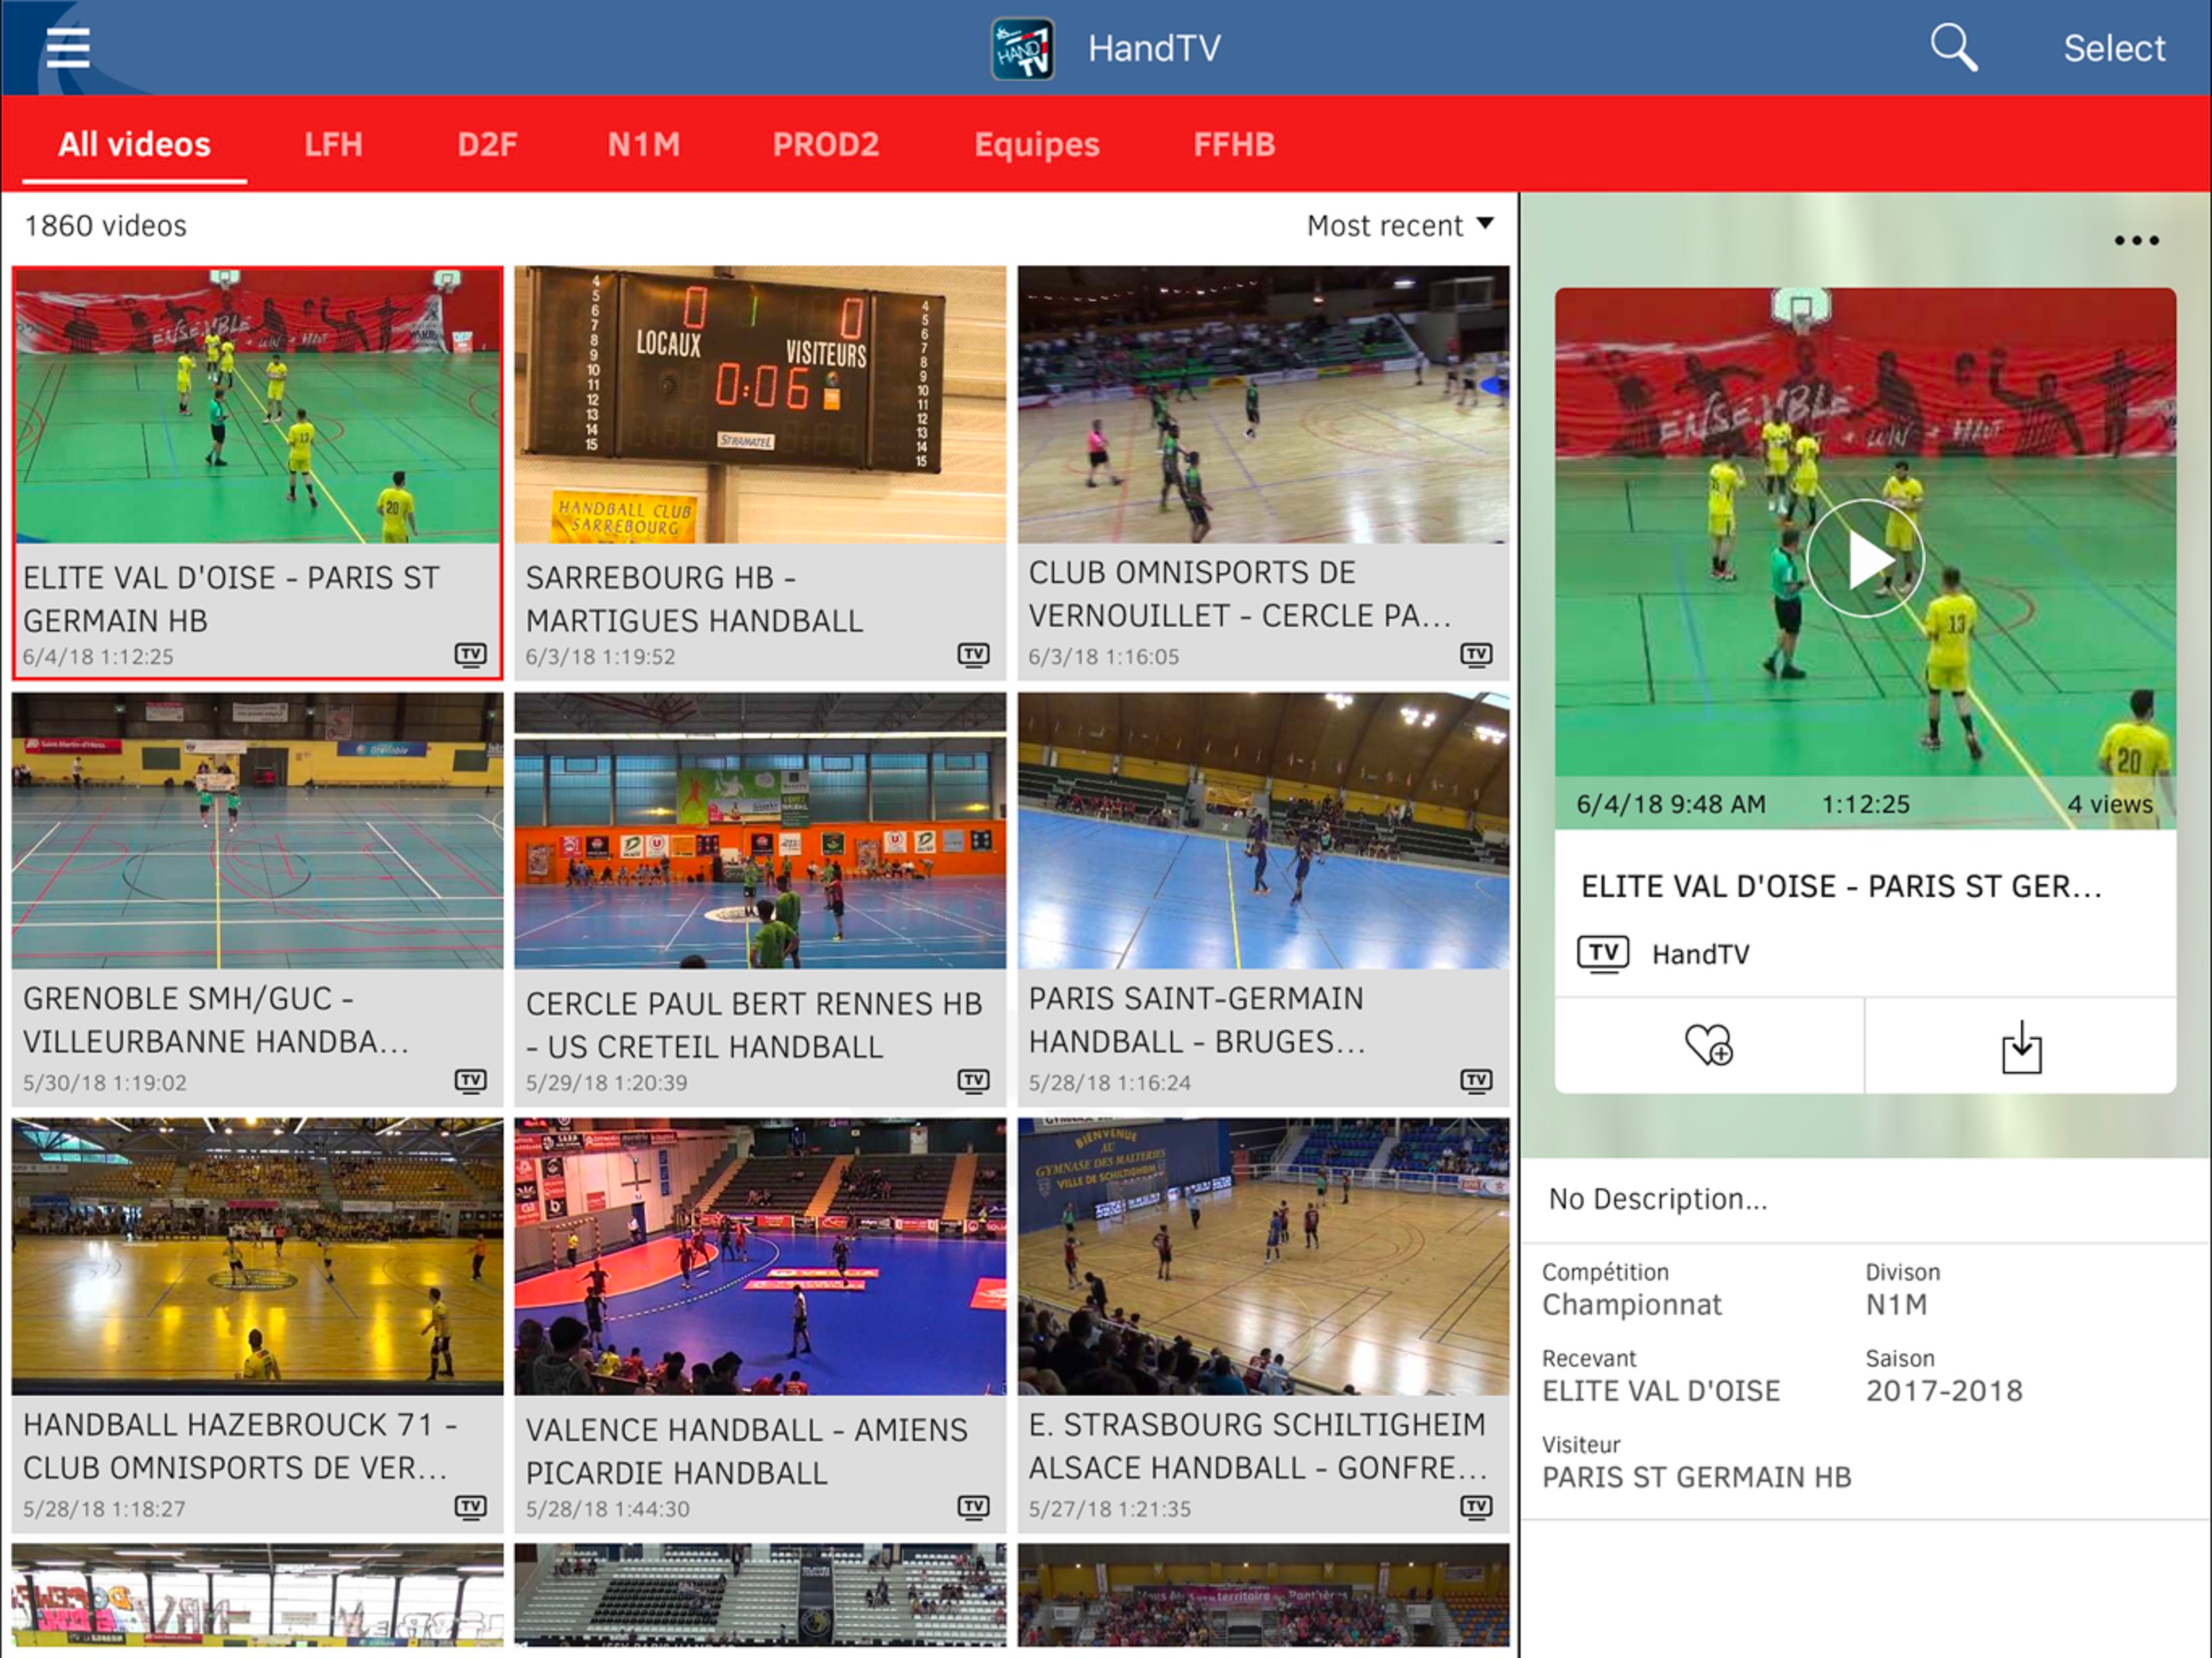Click the Select button
Image resolution: width=2212 pixels, height=1658 pixels.
click(x=2114, y=48)
